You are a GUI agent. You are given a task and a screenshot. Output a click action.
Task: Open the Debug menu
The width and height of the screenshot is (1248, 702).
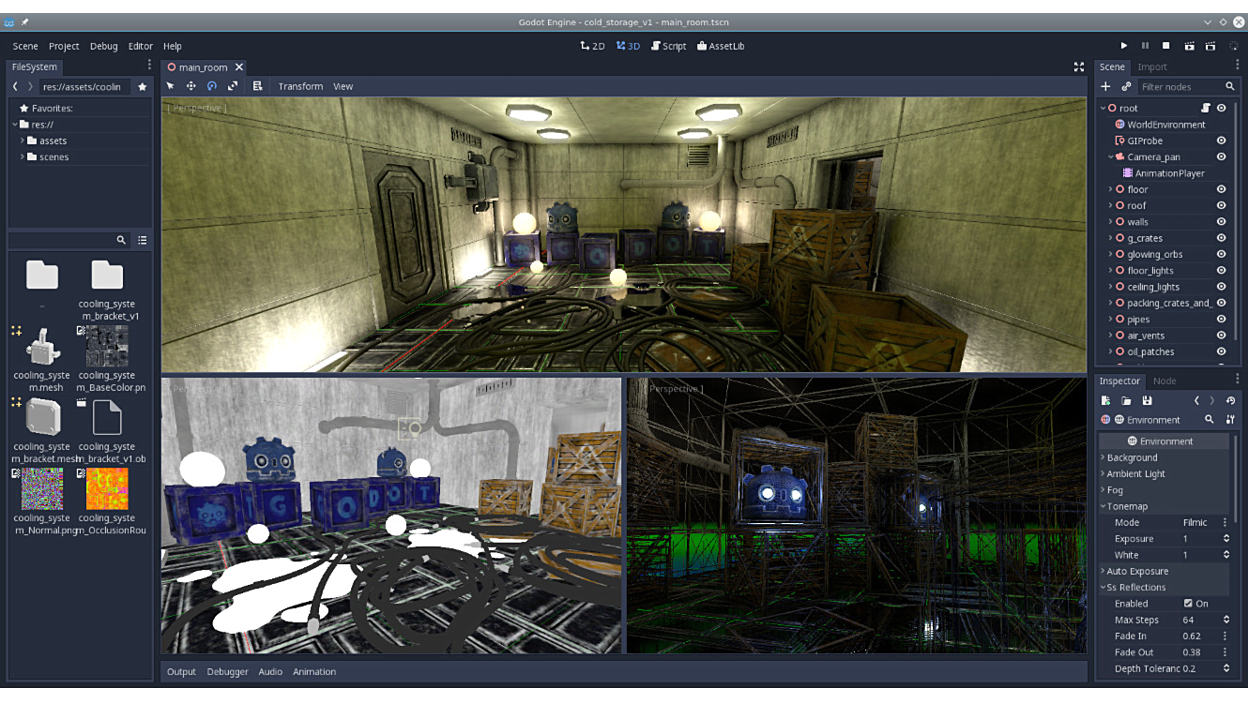[104, 46]
